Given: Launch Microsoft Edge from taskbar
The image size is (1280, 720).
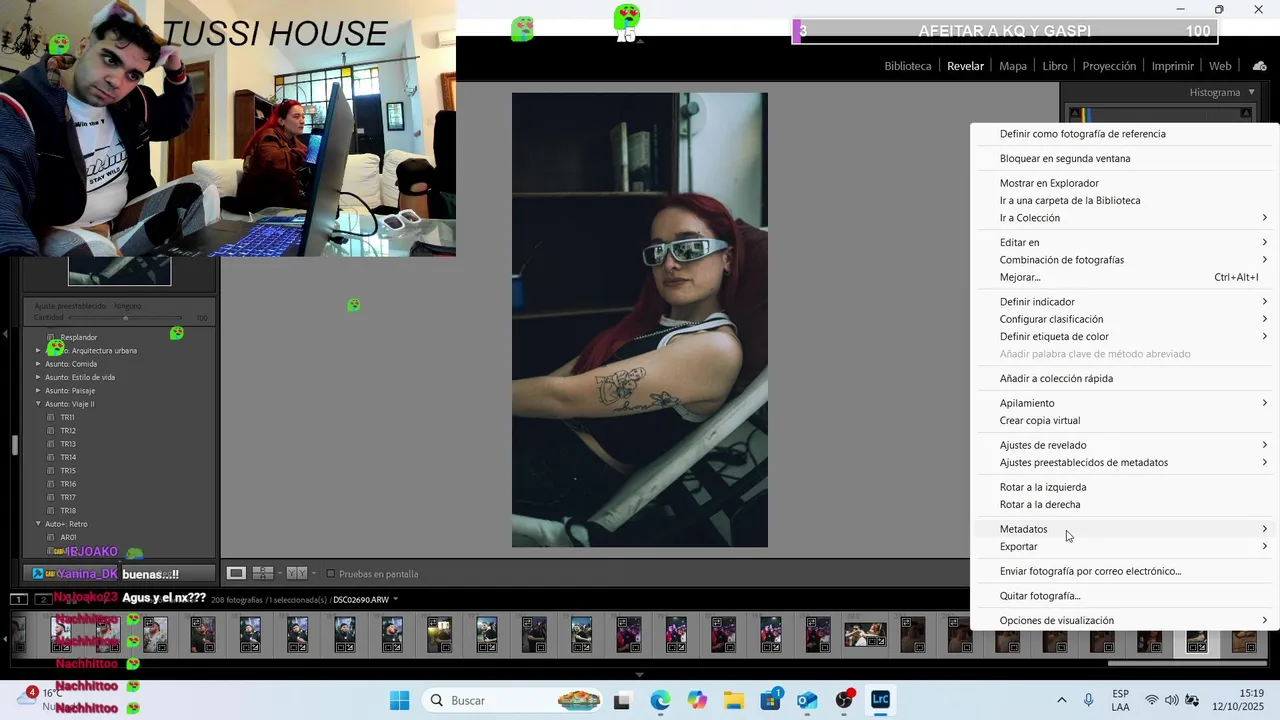Looking at the screenshot, I should click(660, 700).
